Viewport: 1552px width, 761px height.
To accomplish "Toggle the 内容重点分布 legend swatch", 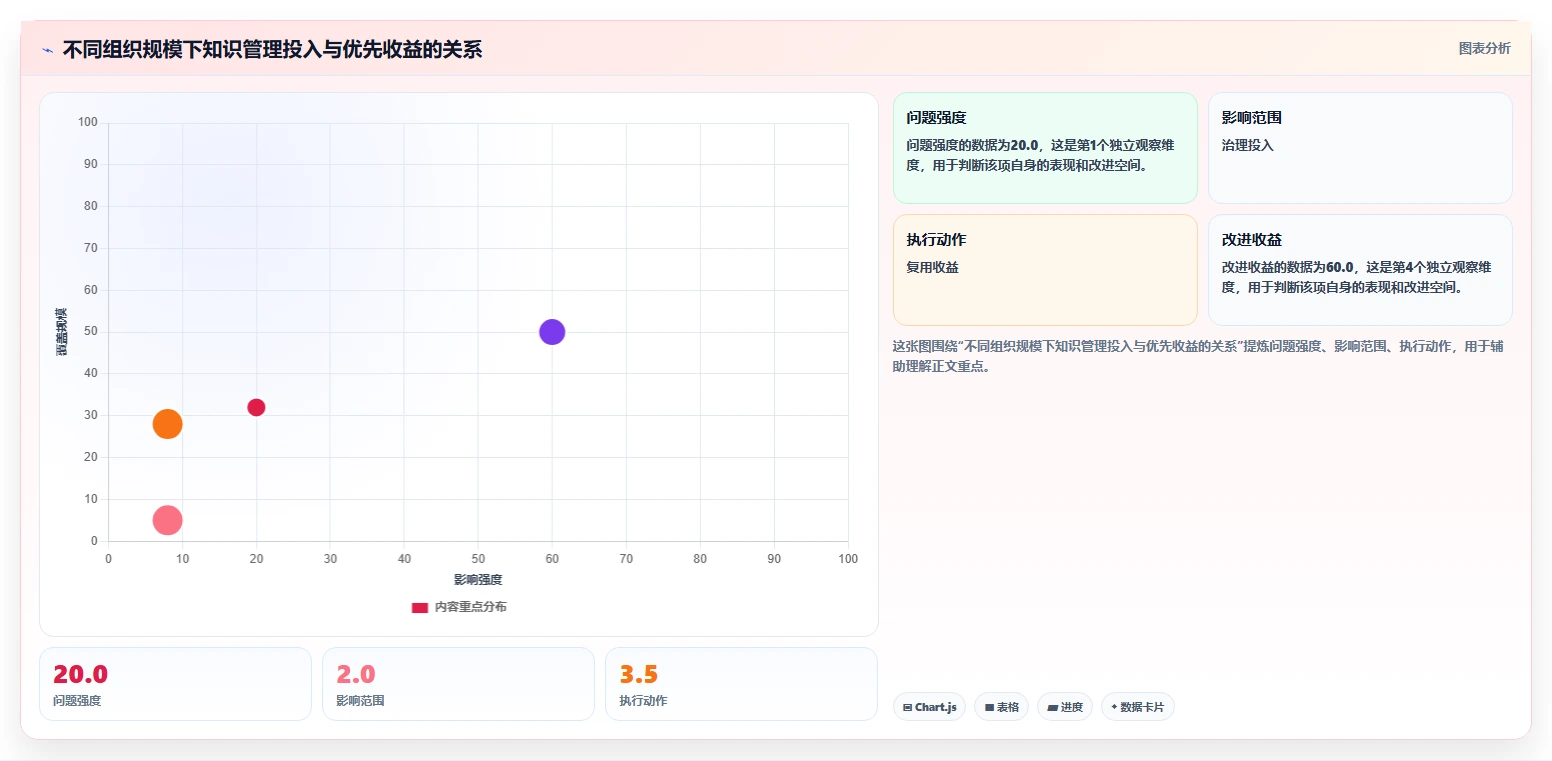I will 420,607.
